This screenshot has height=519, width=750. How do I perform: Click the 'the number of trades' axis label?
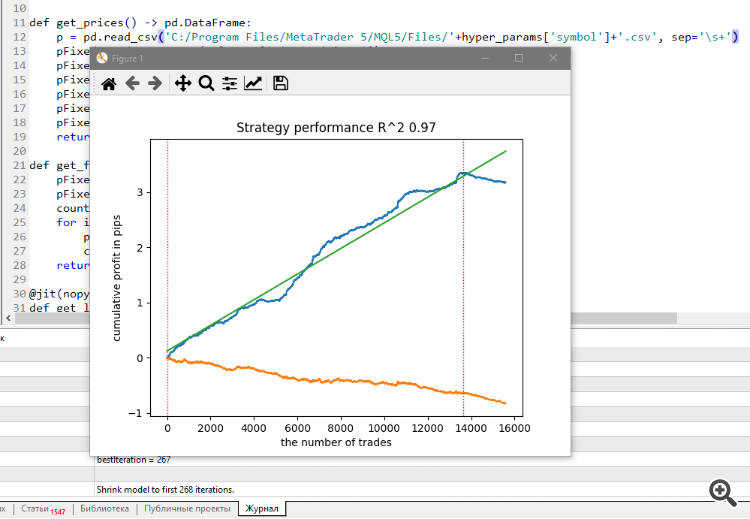[336, 442]
